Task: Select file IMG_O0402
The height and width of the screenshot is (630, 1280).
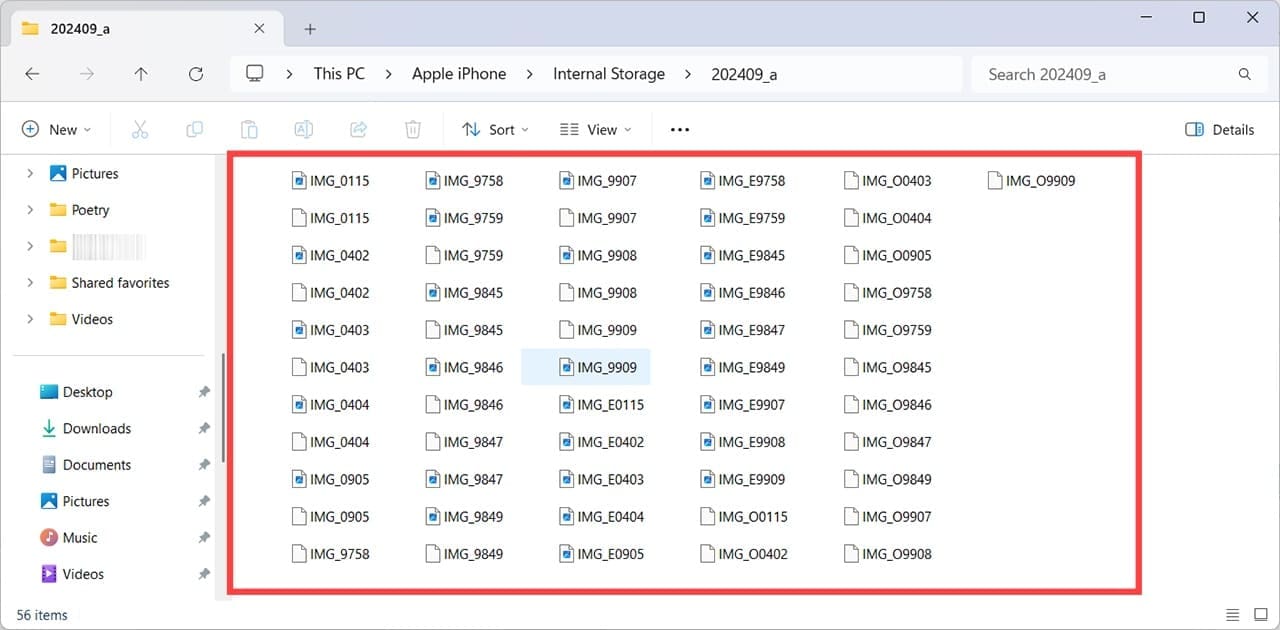Action: 744,554
